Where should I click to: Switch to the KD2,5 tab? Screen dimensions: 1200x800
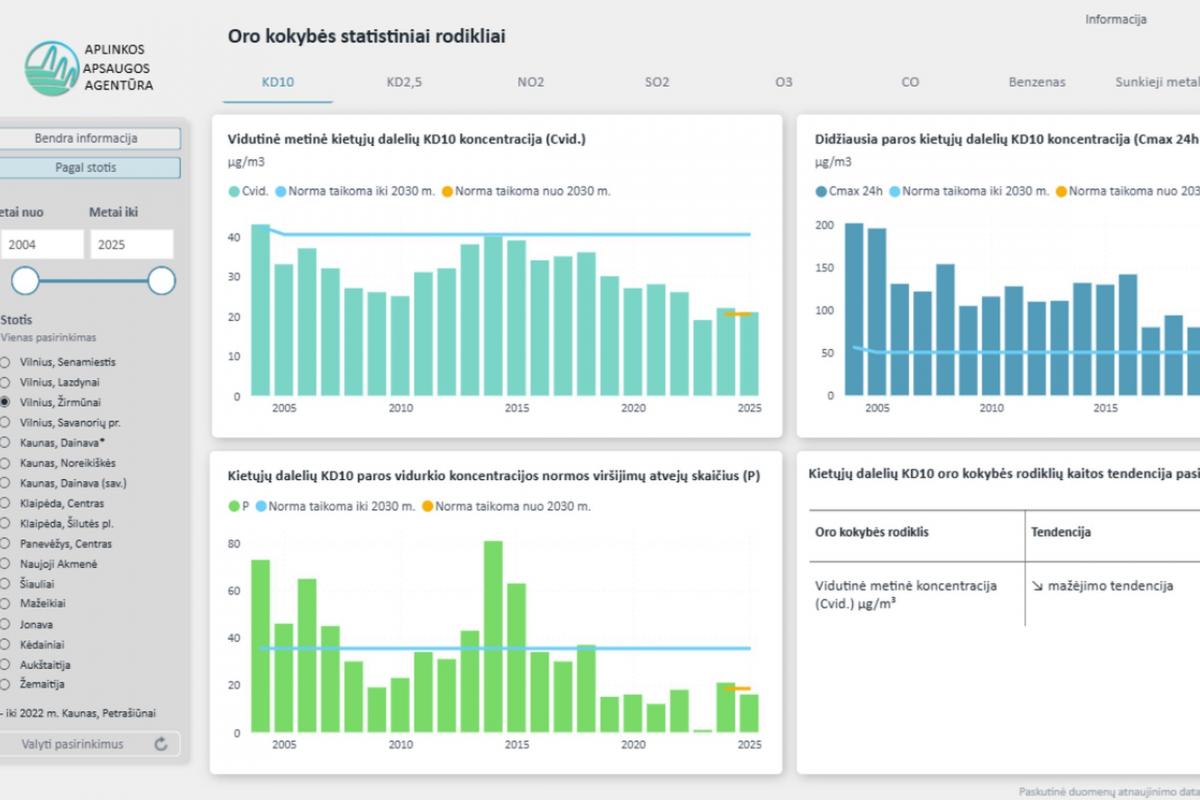(x=404, y=82)
